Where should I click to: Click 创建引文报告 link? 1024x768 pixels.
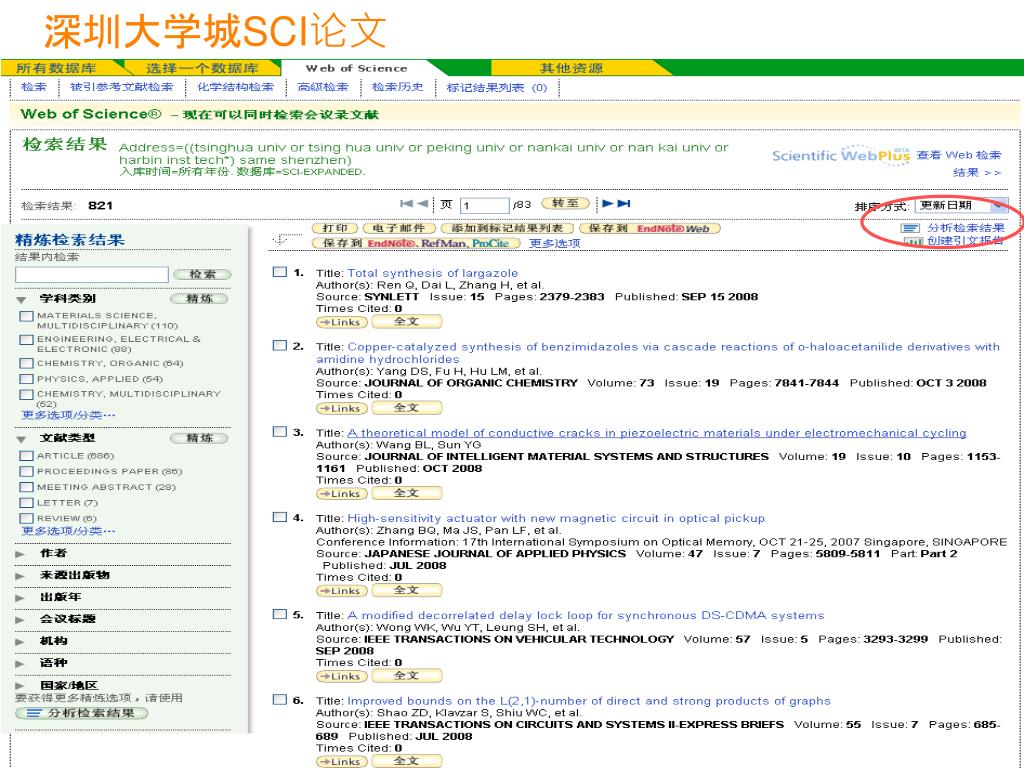tap(966, 241)
